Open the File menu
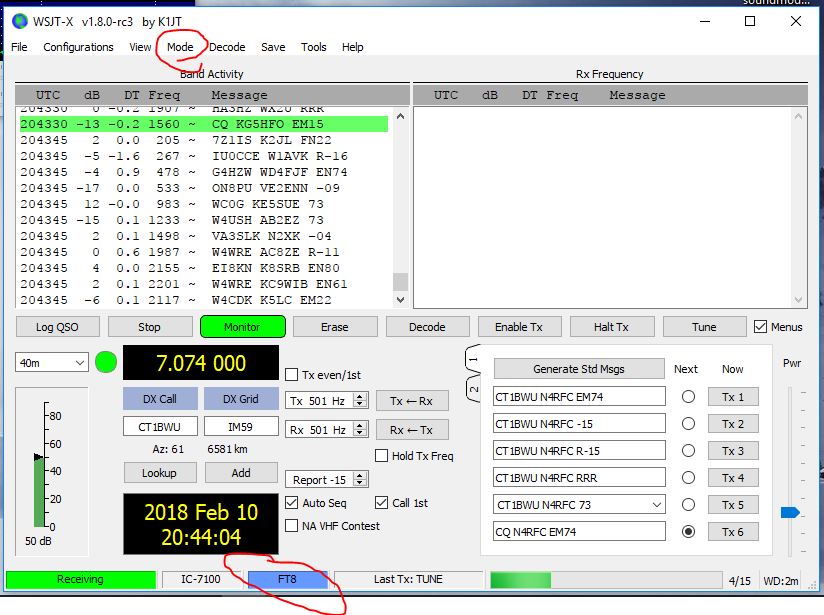 tap(19, 47)
